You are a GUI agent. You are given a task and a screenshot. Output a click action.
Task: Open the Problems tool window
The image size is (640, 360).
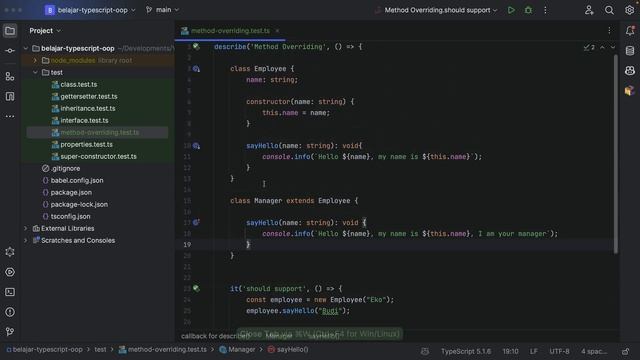10,312
